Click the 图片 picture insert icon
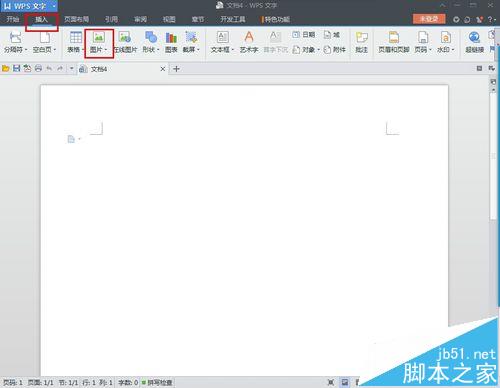The height and width of the screenshot is (388, 500). click(99, 37)
